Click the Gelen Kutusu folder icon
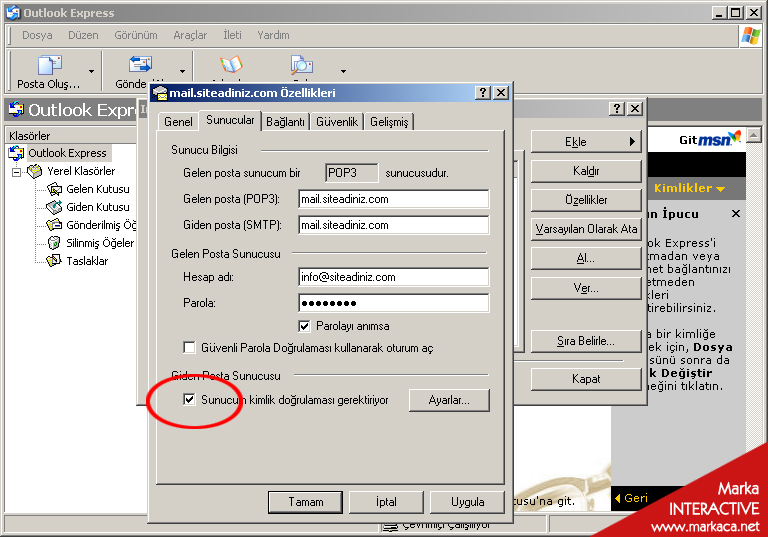The image size is (768, 537). click(x=54, y=189)
